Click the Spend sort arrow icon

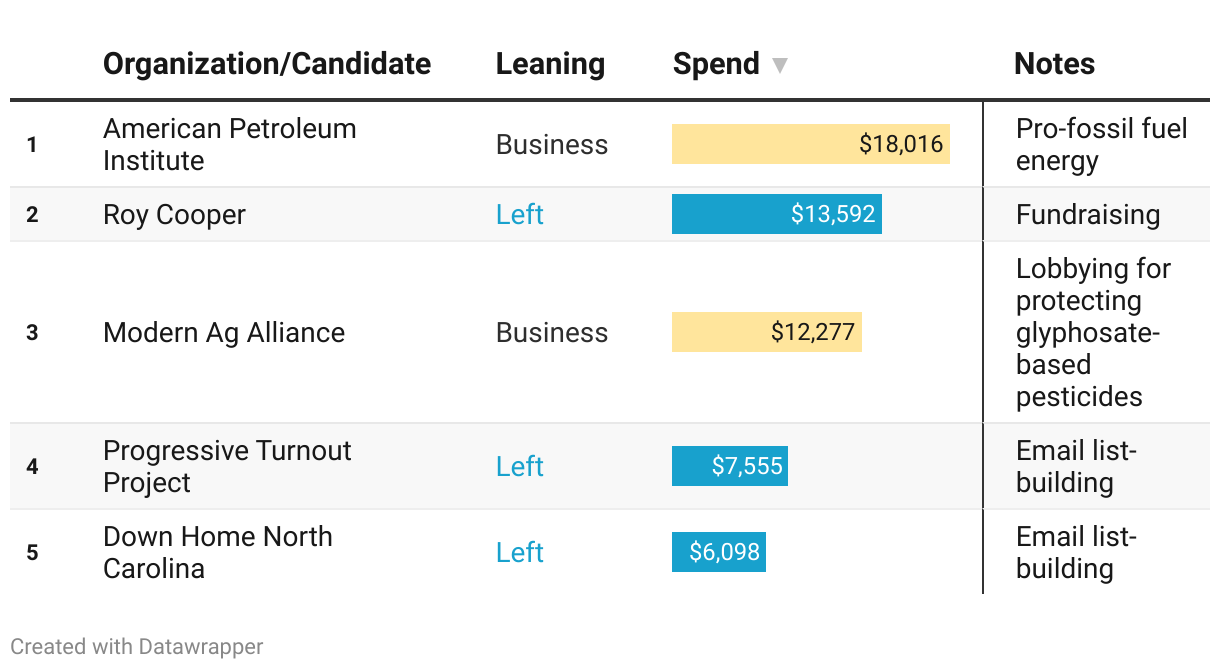(x=780, y=66)
